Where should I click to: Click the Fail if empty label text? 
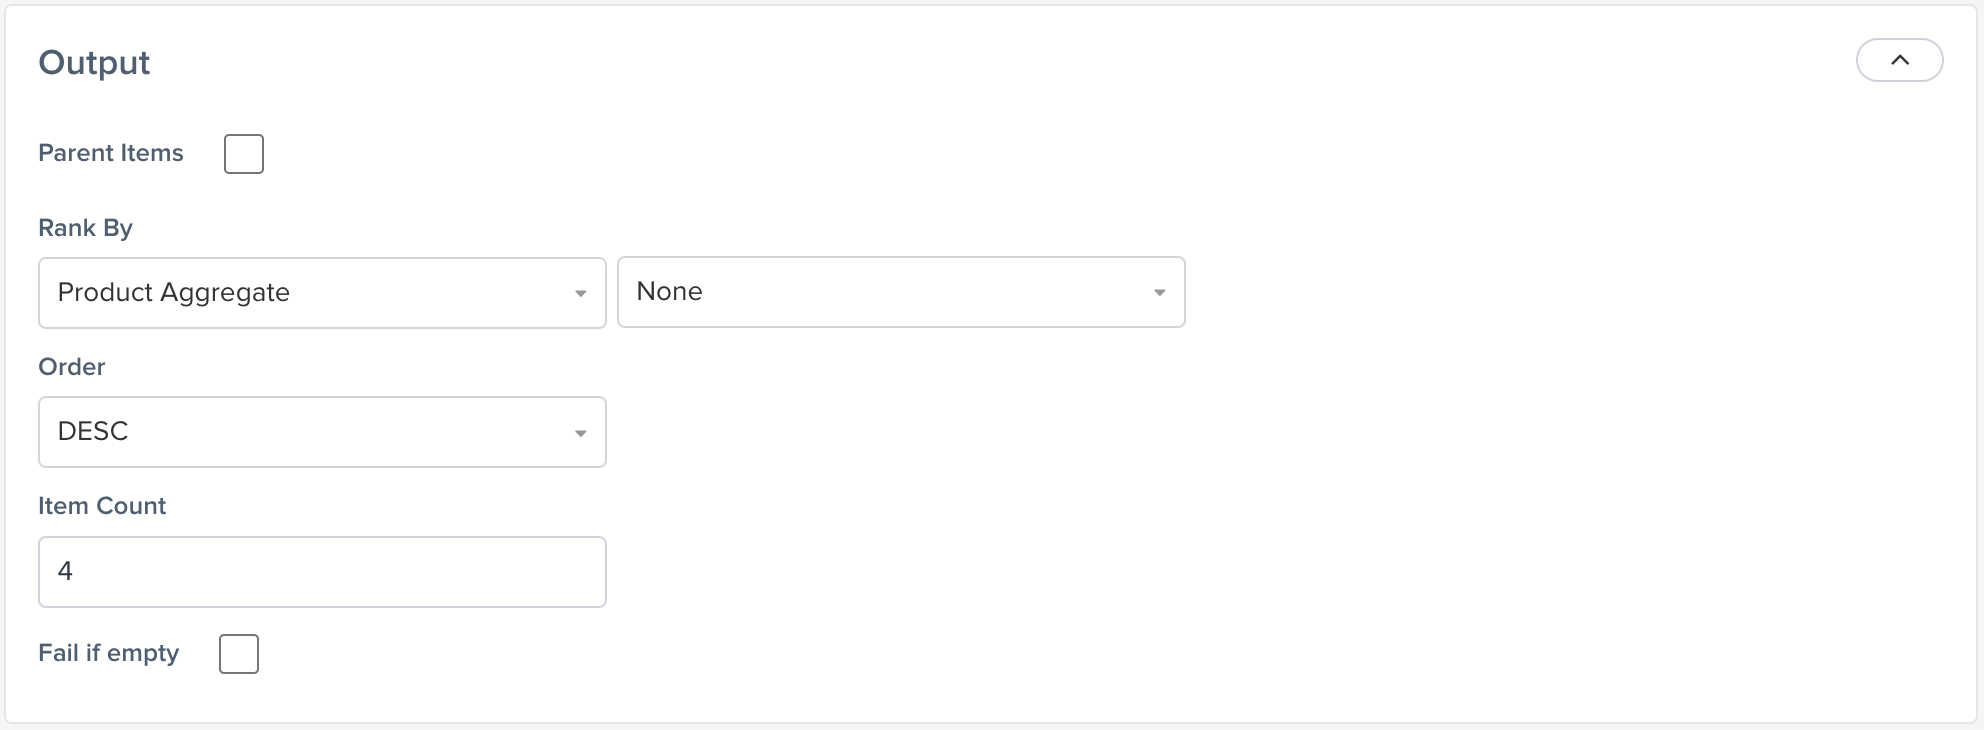(108, 653)
